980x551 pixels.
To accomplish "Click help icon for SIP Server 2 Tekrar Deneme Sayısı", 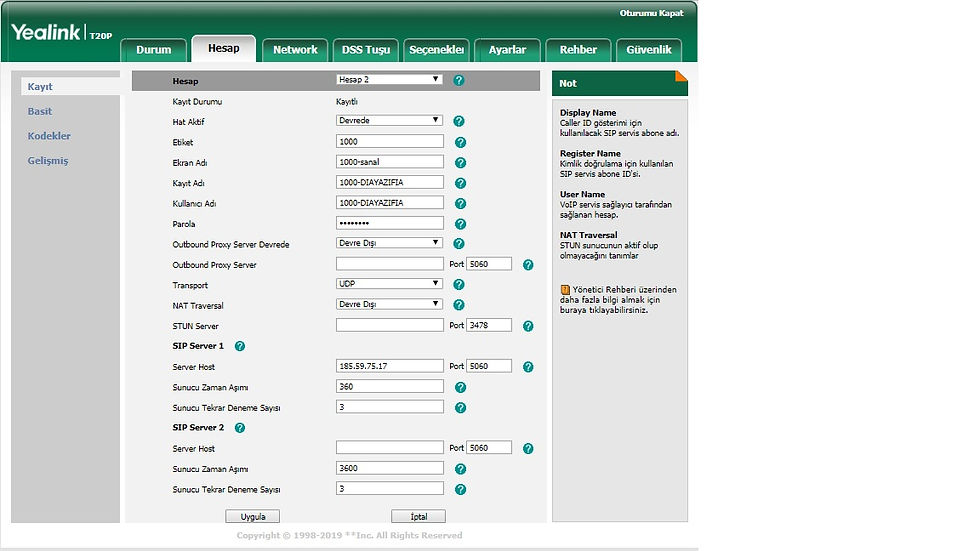I will point(461,490).
